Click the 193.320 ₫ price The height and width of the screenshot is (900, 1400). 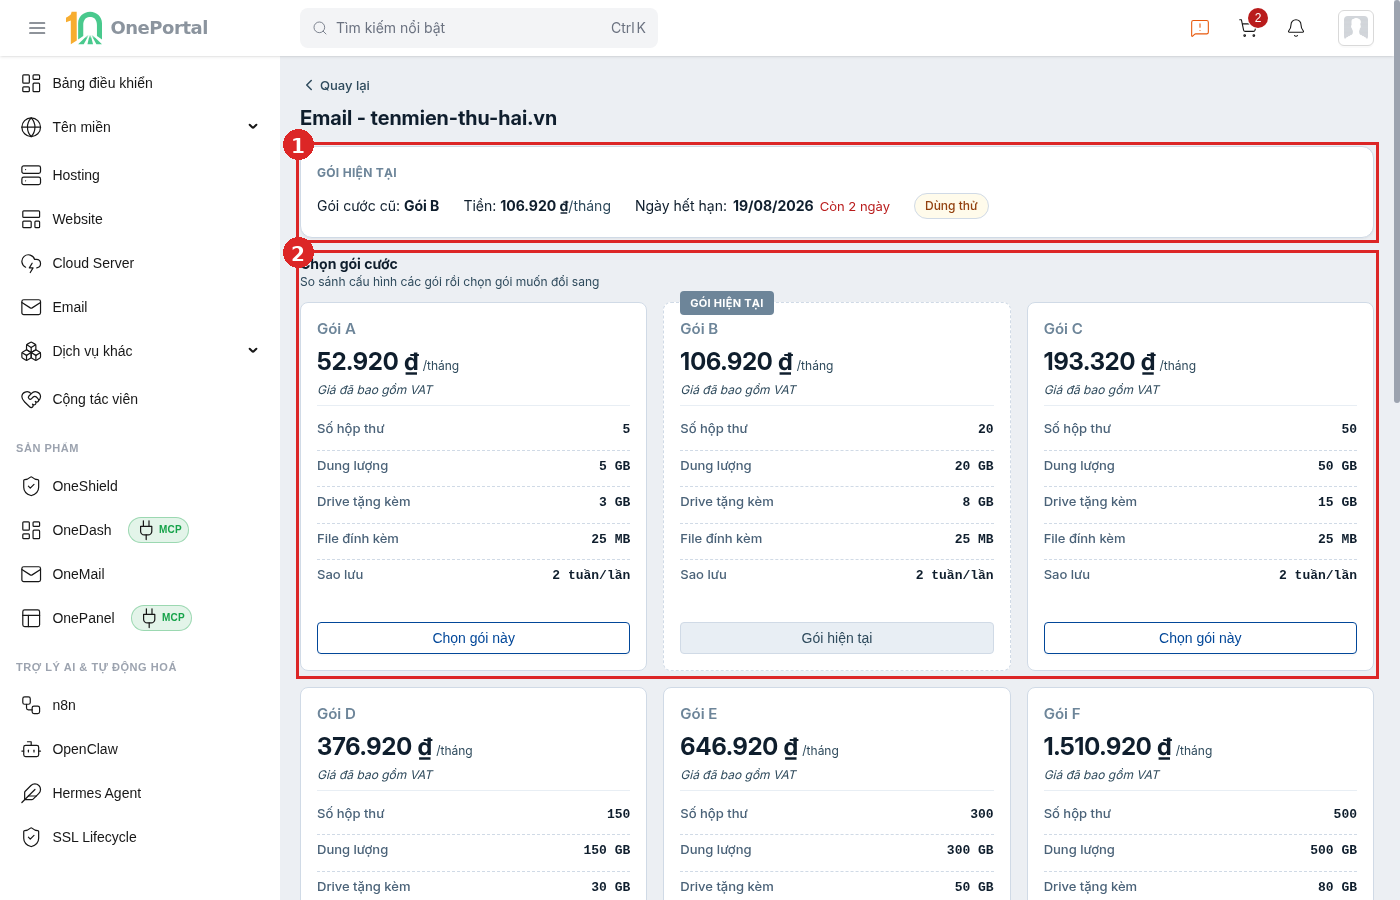click(x=1100, y=361)
